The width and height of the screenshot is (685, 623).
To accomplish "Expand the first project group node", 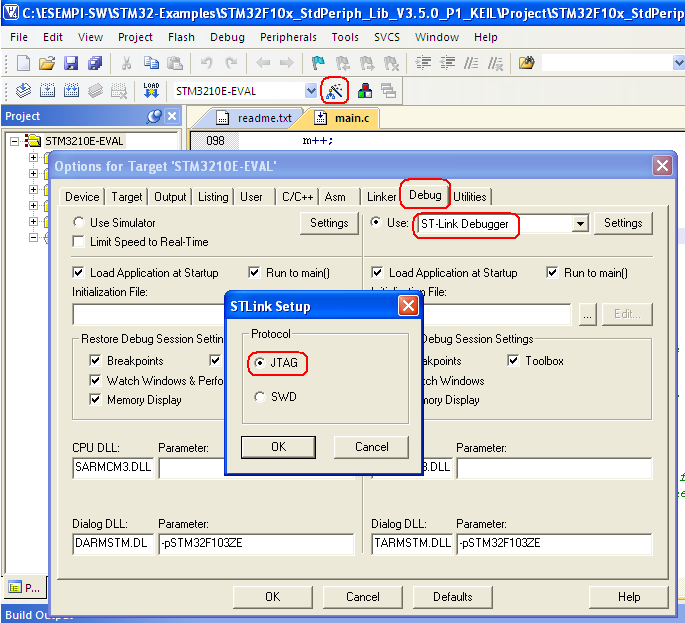I will click(34, 157).
